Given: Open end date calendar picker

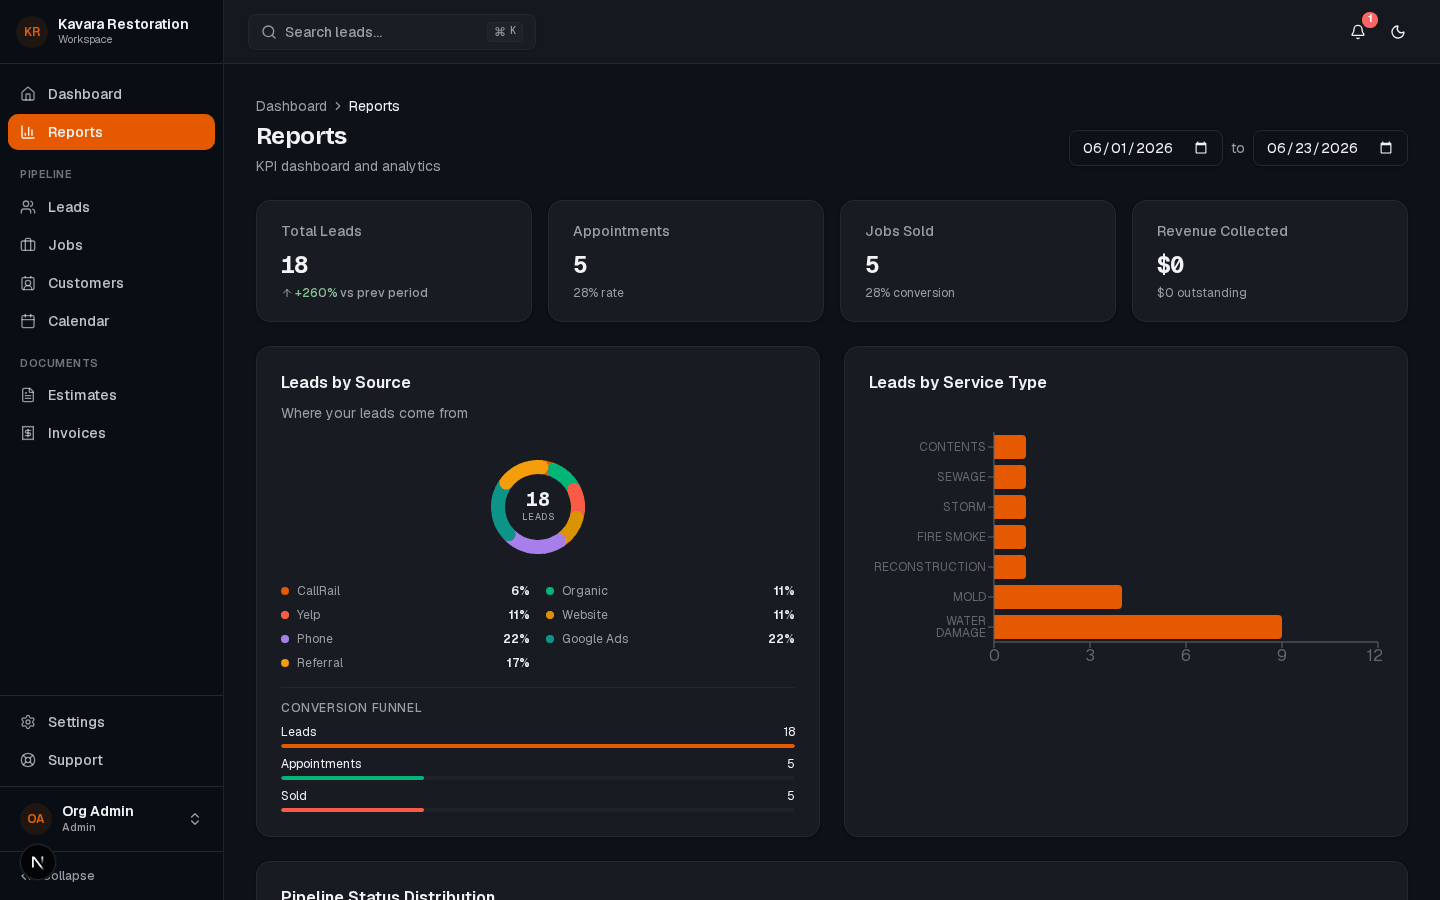Looking at the screenshot, I should (1386, 148).
